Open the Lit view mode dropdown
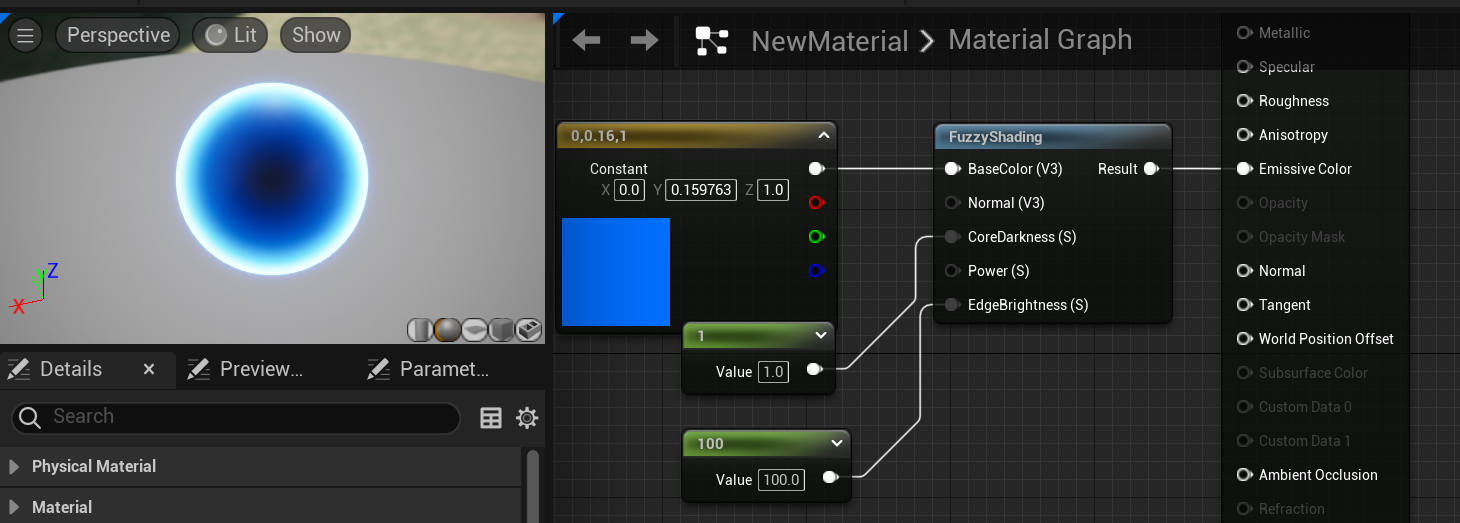1460x523 pixels. coord(231,36)
